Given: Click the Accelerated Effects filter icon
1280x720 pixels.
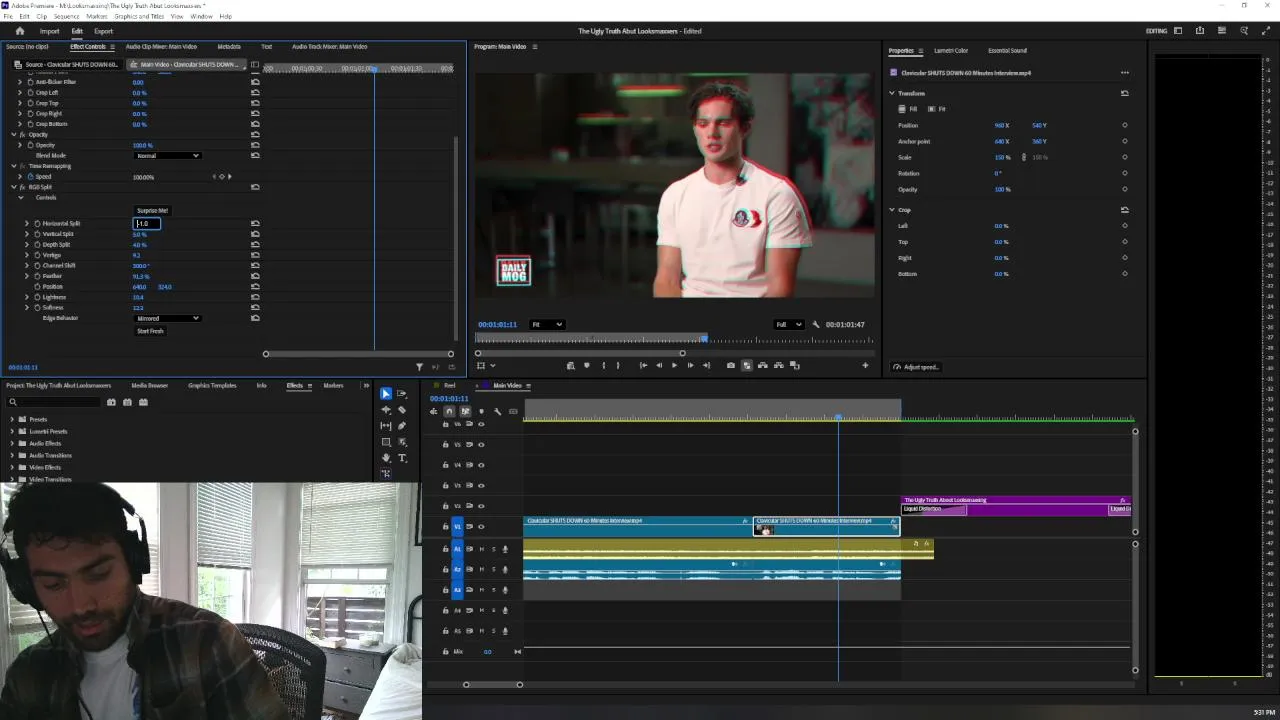Looking at the screenshot, I should pos(111,402).
